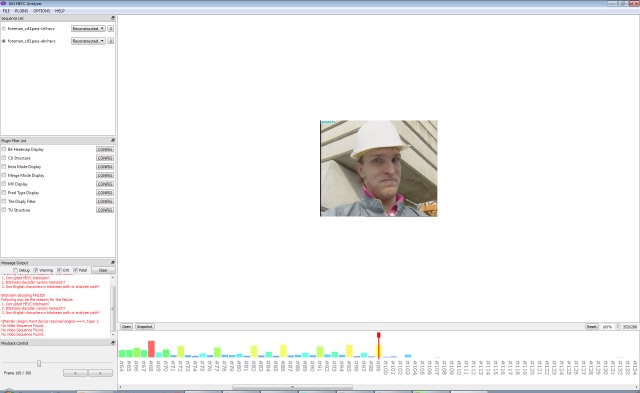640x393 pixels.
Task: Open the FILE menu
Action: 6,11
